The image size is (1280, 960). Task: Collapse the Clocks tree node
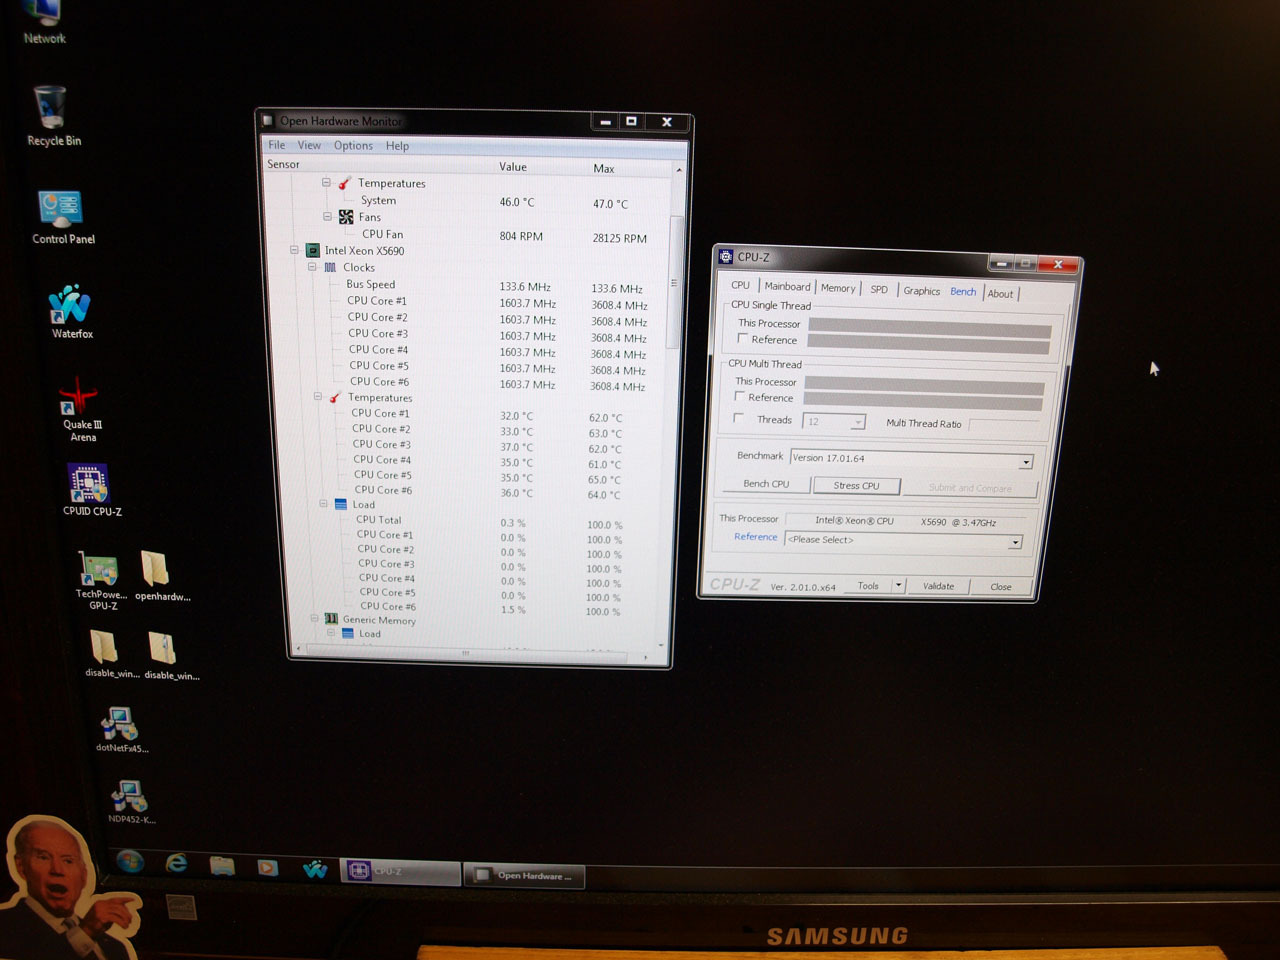coord(312,267)
